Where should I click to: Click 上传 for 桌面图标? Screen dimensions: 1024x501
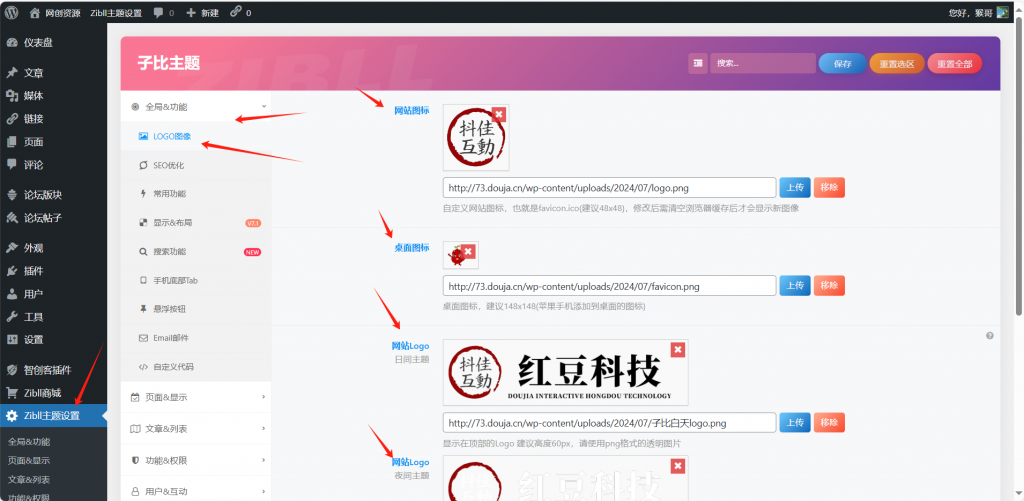795,285
